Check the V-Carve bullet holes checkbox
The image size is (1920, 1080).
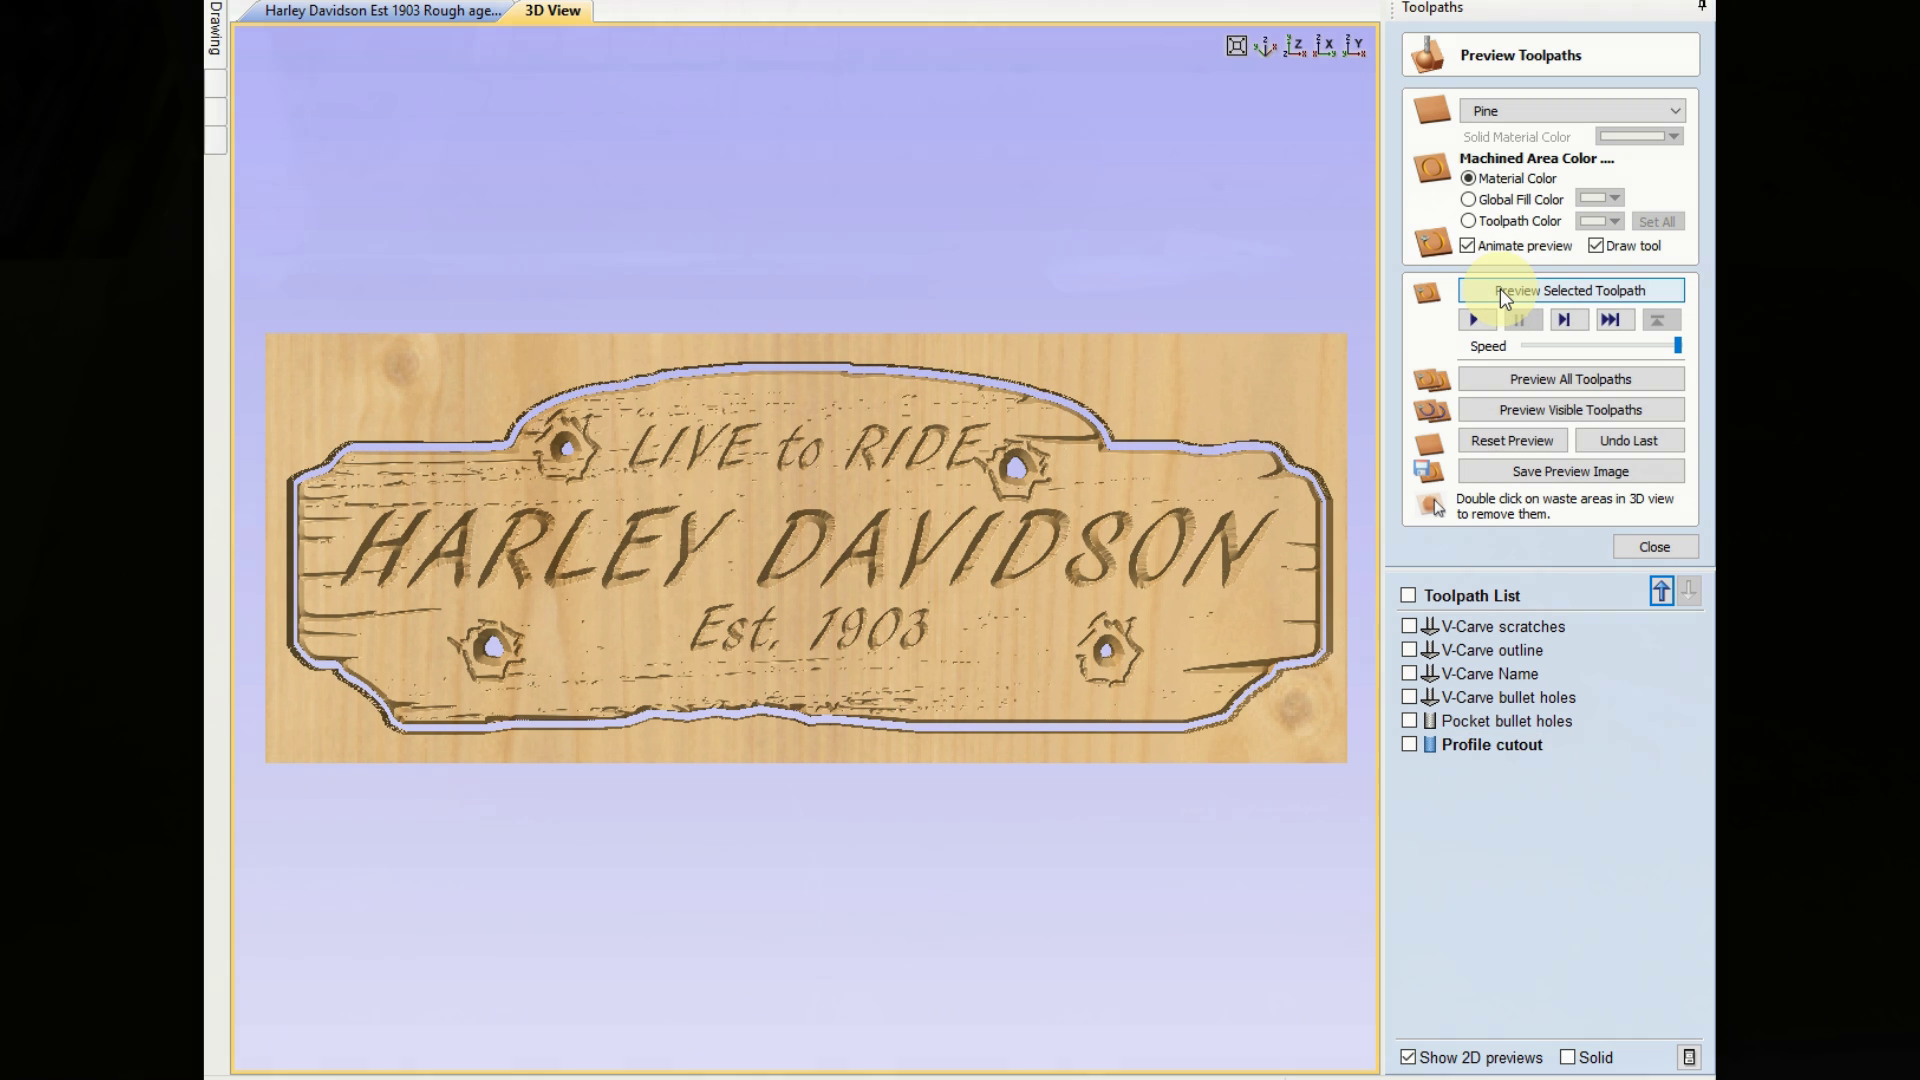coord(1409,697)
